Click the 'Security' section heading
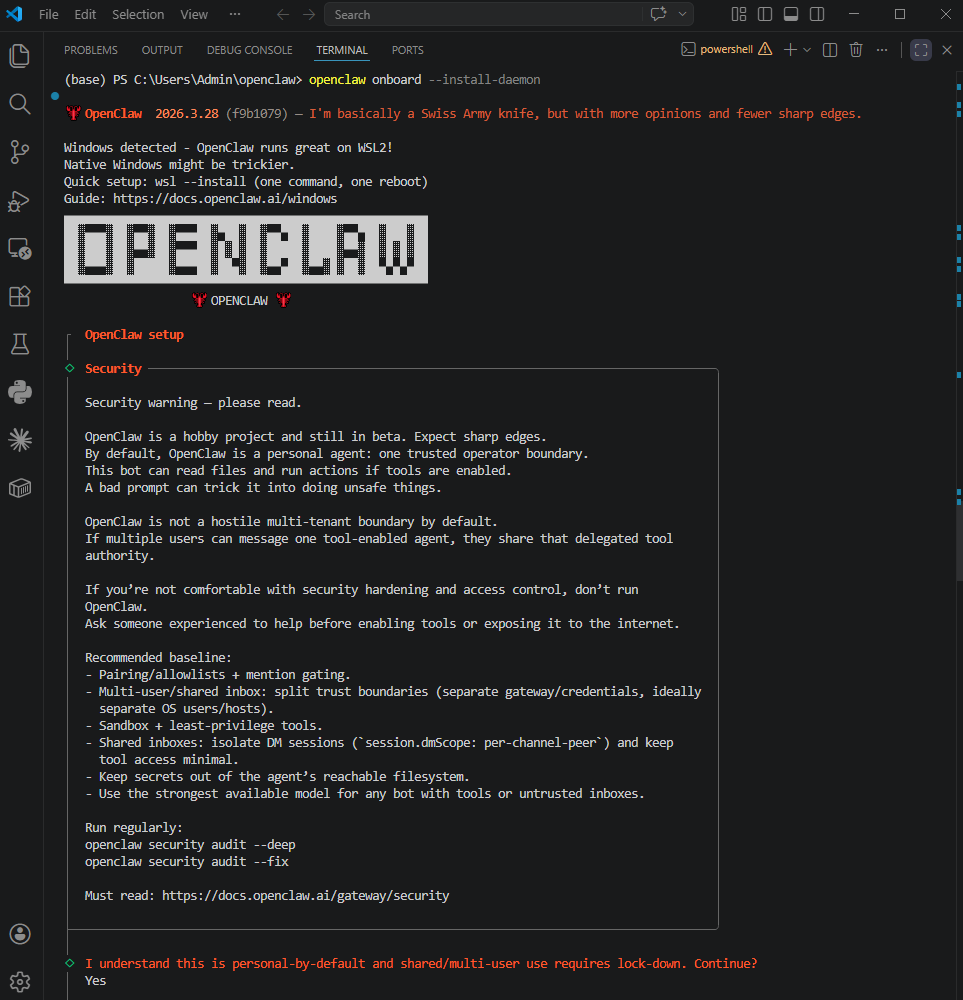The image size is (963, 1000). click(113, 369)
